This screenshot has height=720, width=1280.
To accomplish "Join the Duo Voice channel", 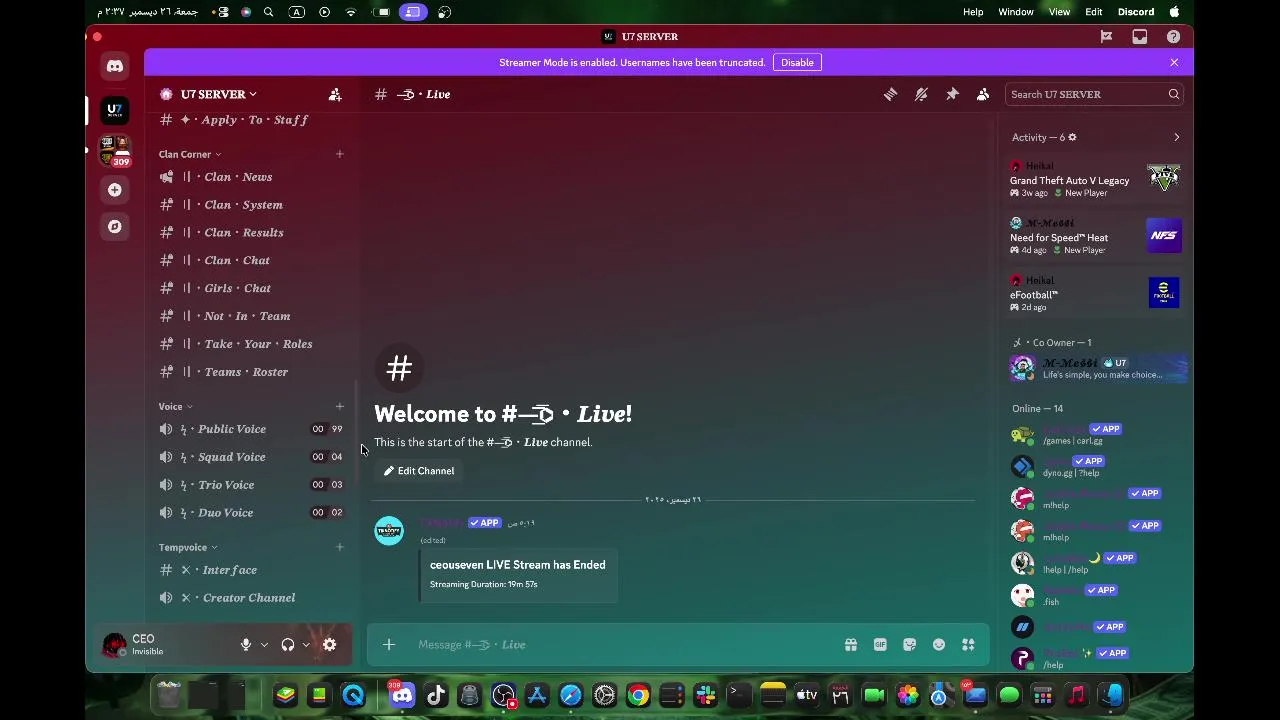I will click(x=250, y=513).
